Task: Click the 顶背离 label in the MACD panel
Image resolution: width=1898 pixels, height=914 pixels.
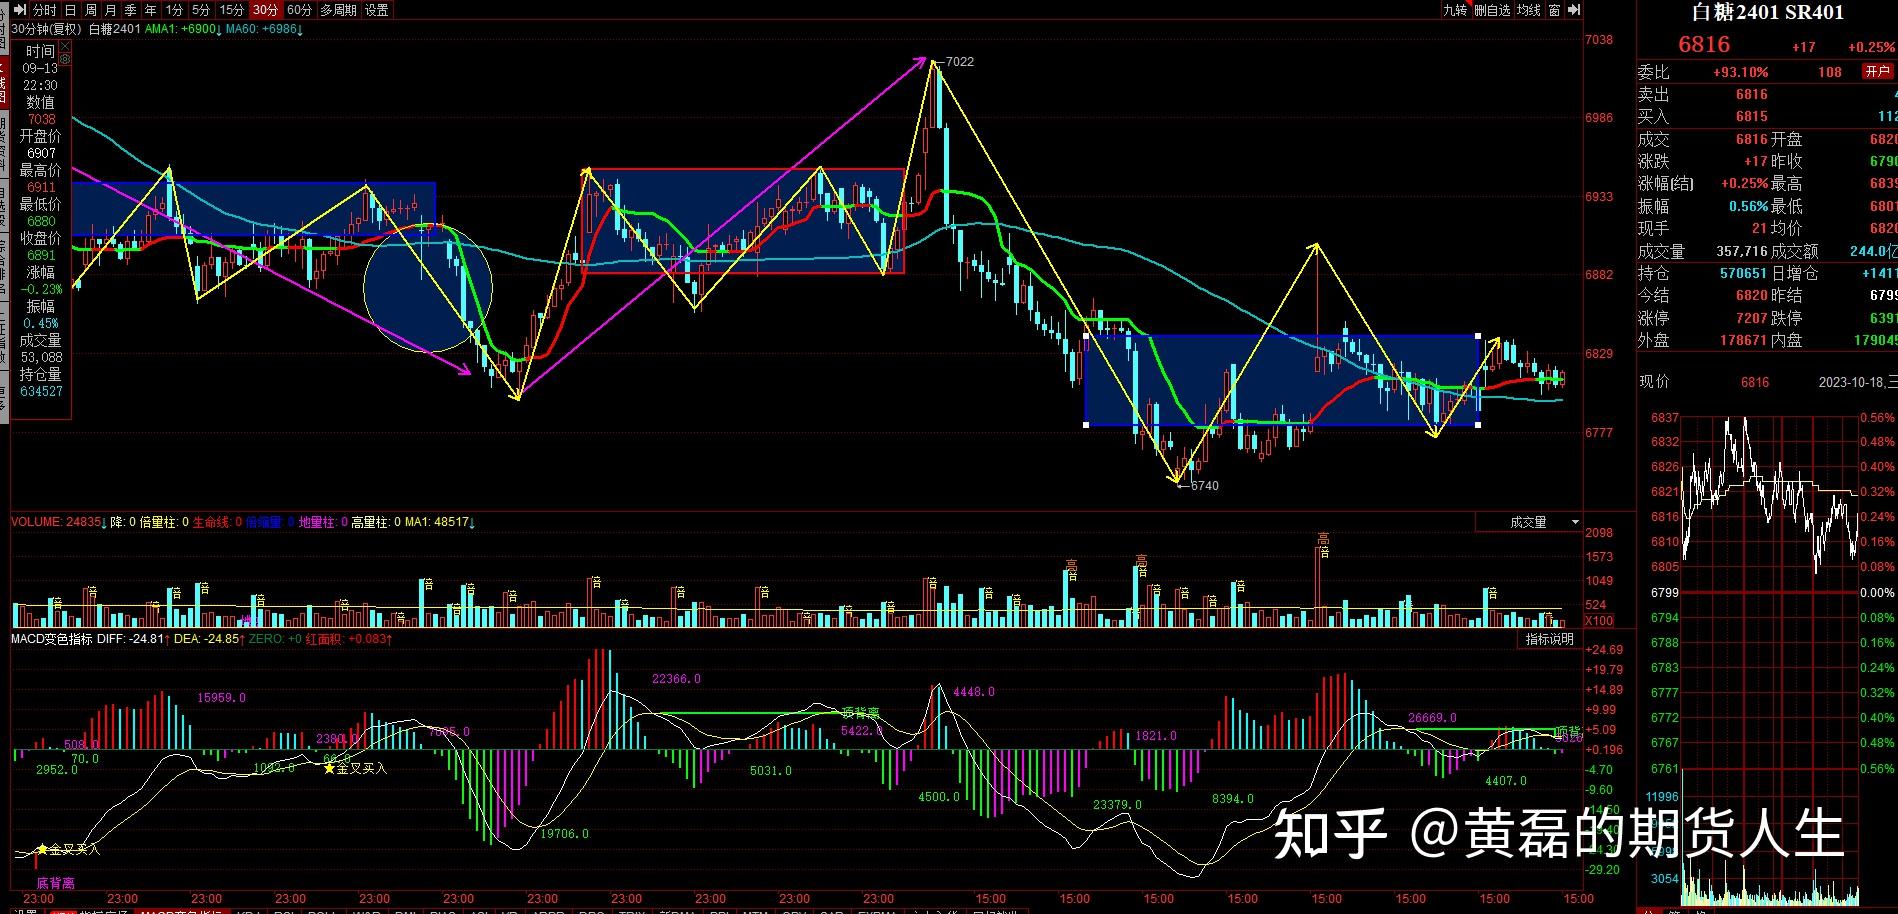Action: pos(860,713)
